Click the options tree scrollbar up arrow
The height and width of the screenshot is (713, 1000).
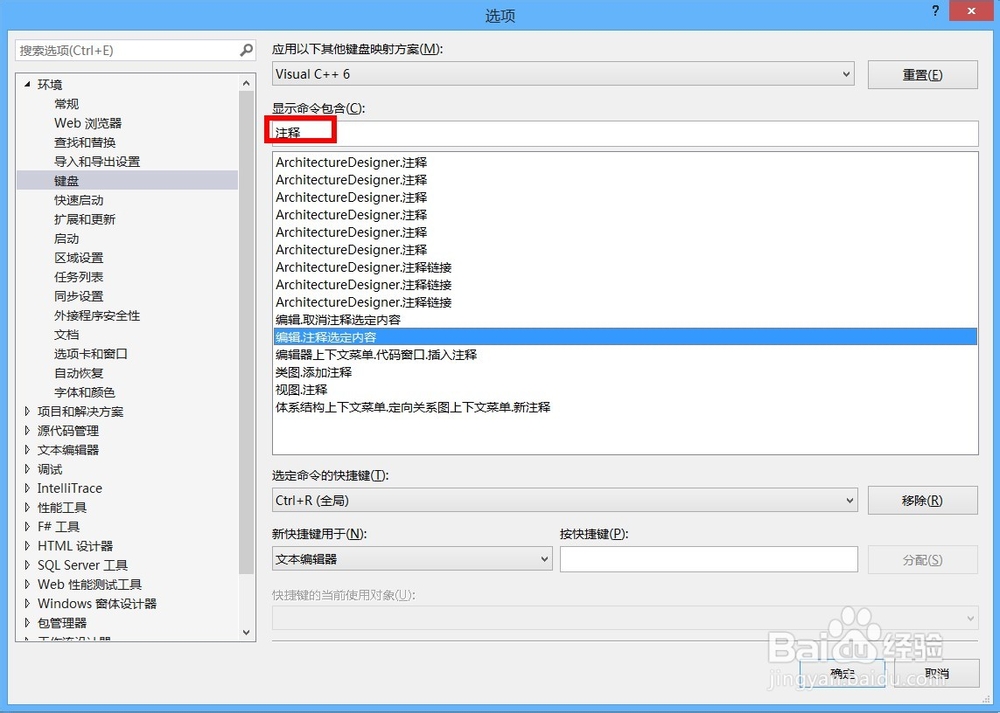coord(246,83)
